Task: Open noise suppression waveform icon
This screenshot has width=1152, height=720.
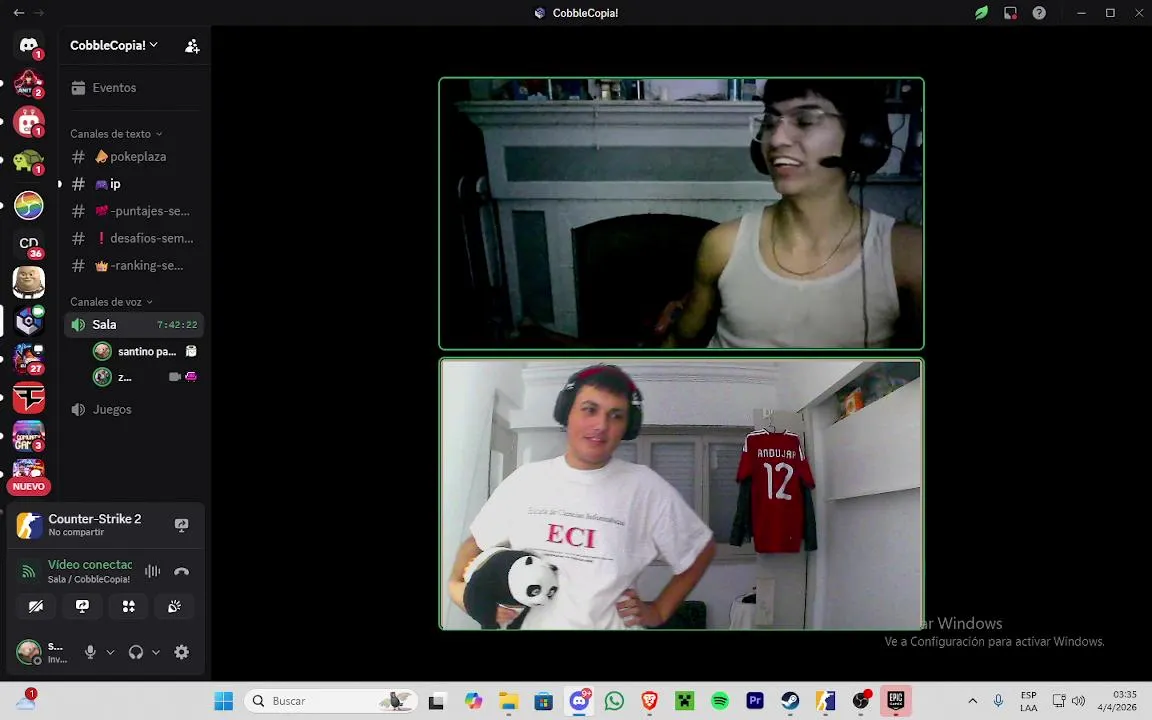Action: 153,571
